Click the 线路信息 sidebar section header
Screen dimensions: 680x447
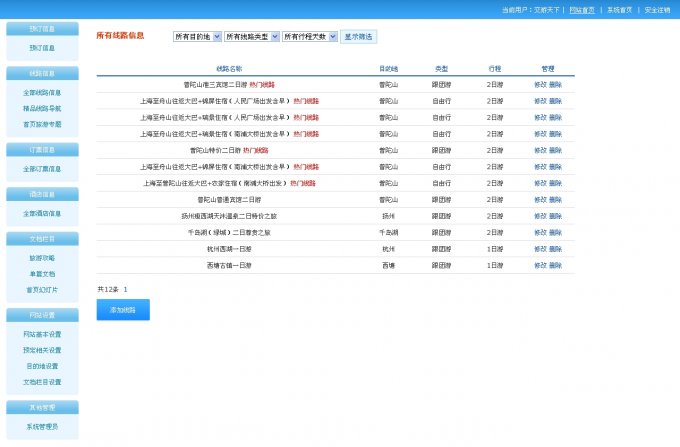[x=42, y=73]
